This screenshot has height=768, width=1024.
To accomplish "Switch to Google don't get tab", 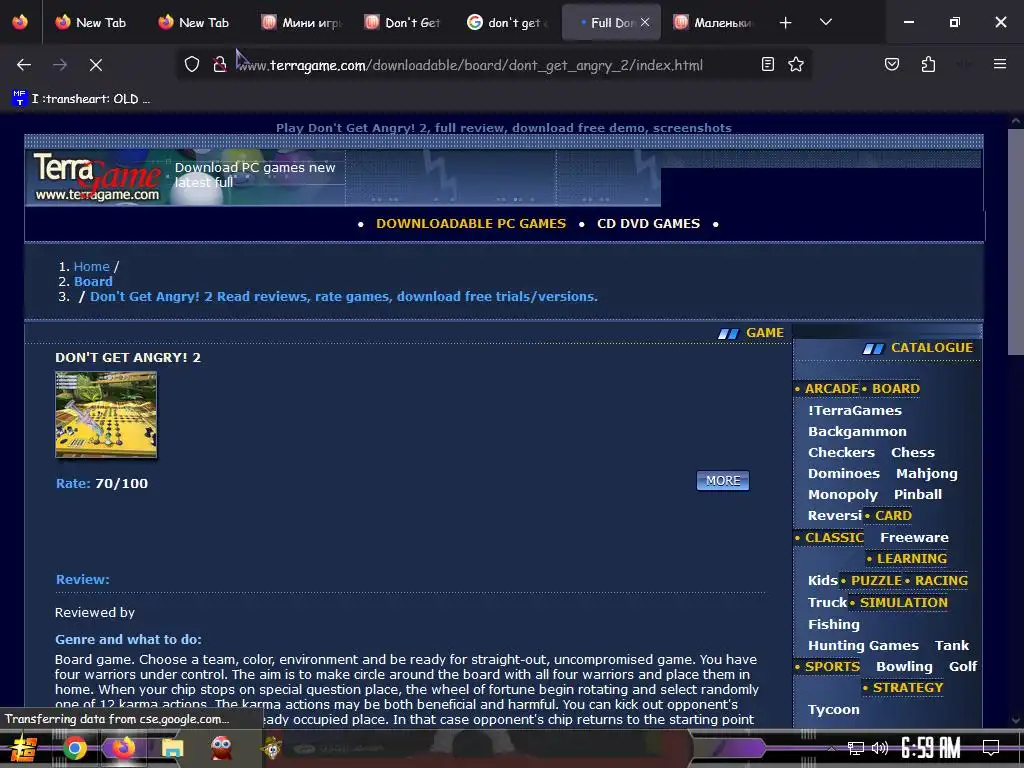I will pyautogui.click(x=507, y=22).
